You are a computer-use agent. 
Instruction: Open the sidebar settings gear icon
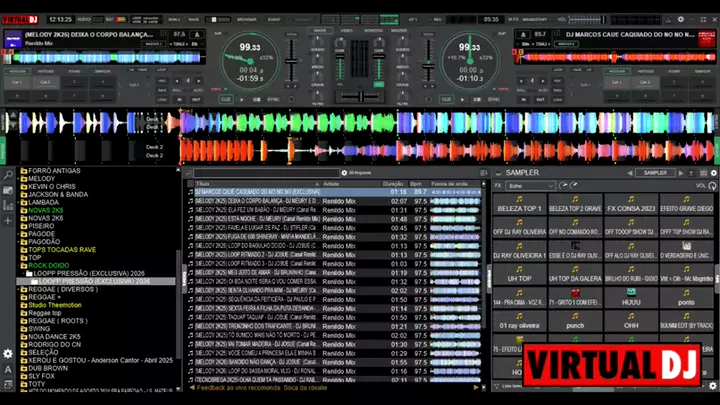(8, 354)
